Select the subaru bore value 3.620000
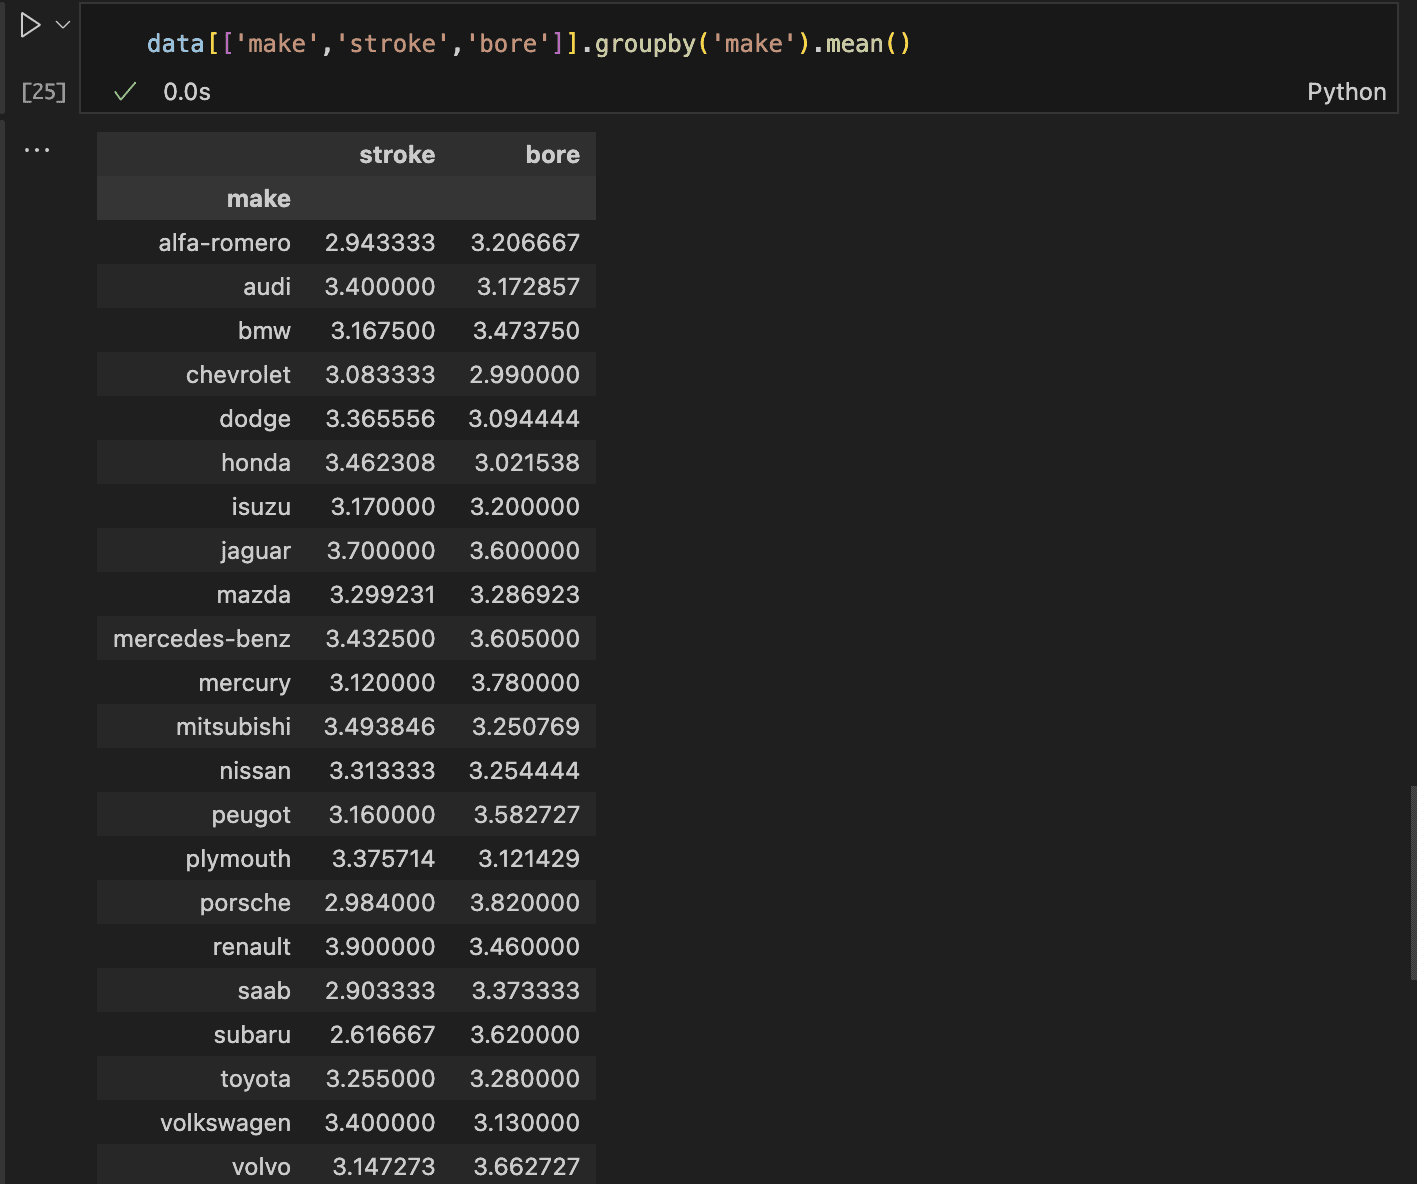1417x1184 pixels. click(x=524, y=1034)
